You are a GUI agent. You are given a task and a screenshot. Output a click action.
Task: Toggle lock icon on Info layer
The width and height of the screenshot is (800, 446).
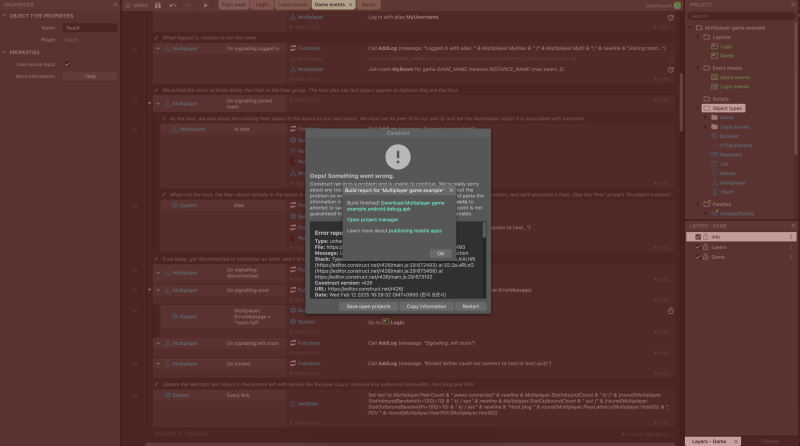(706, 237)
